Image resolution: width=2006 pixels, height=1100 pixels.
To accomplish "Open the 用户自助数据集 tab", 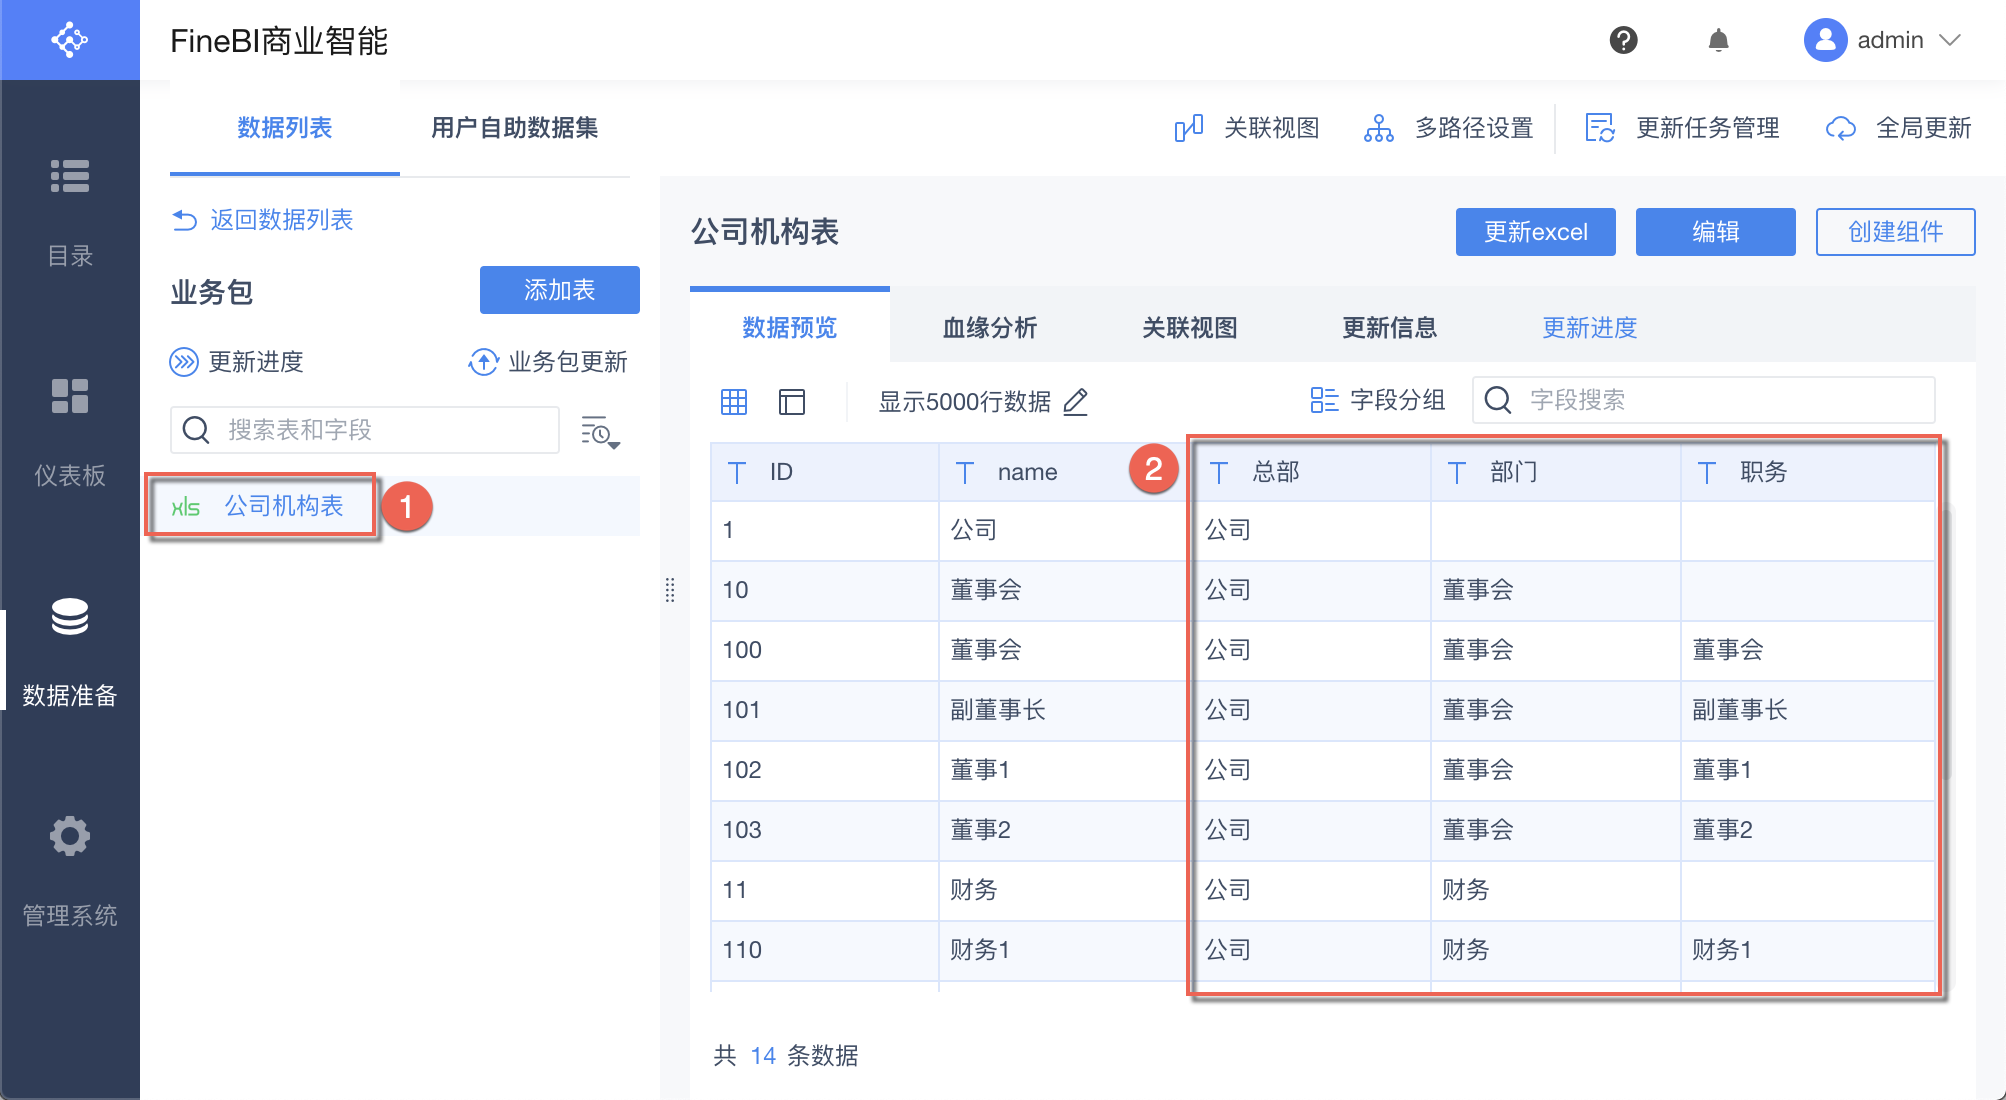I will coord(514,128).
